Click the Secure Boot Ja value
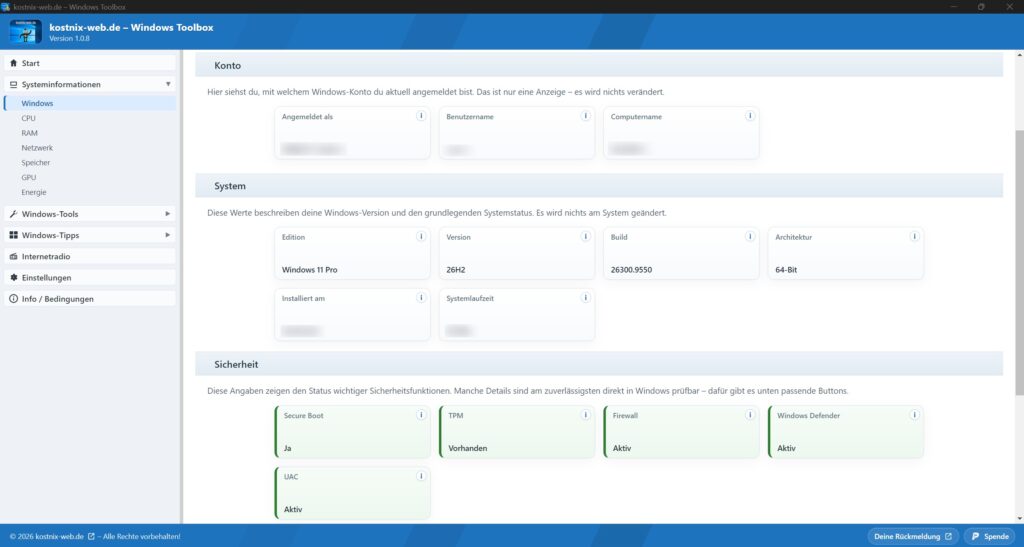 point(287,448)
